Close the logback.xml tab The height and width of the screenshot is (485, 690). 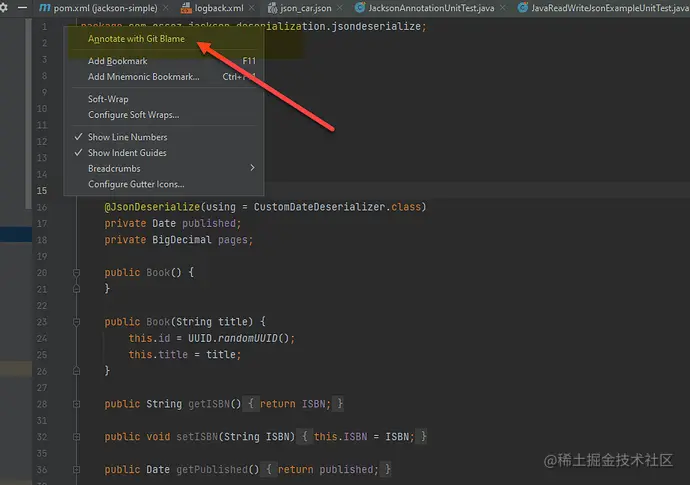(252, 8)
